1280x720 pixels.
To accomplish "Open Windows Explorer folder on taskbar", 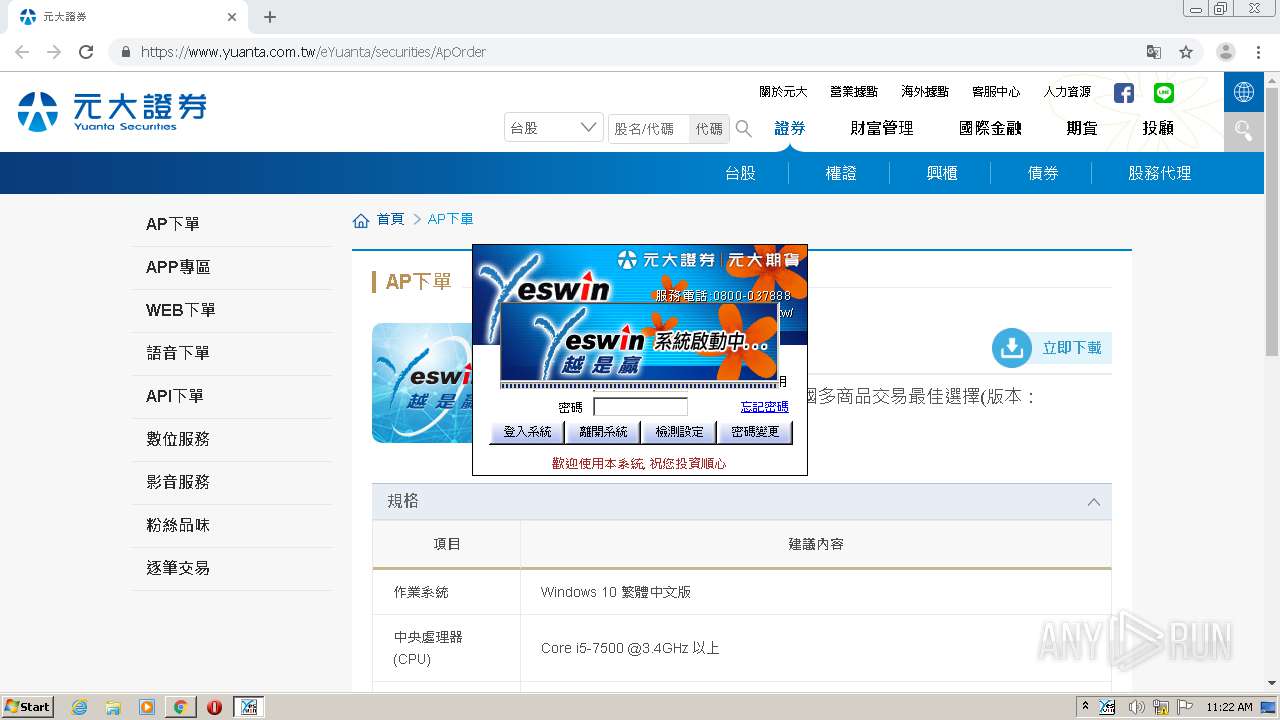I will 113,707.
